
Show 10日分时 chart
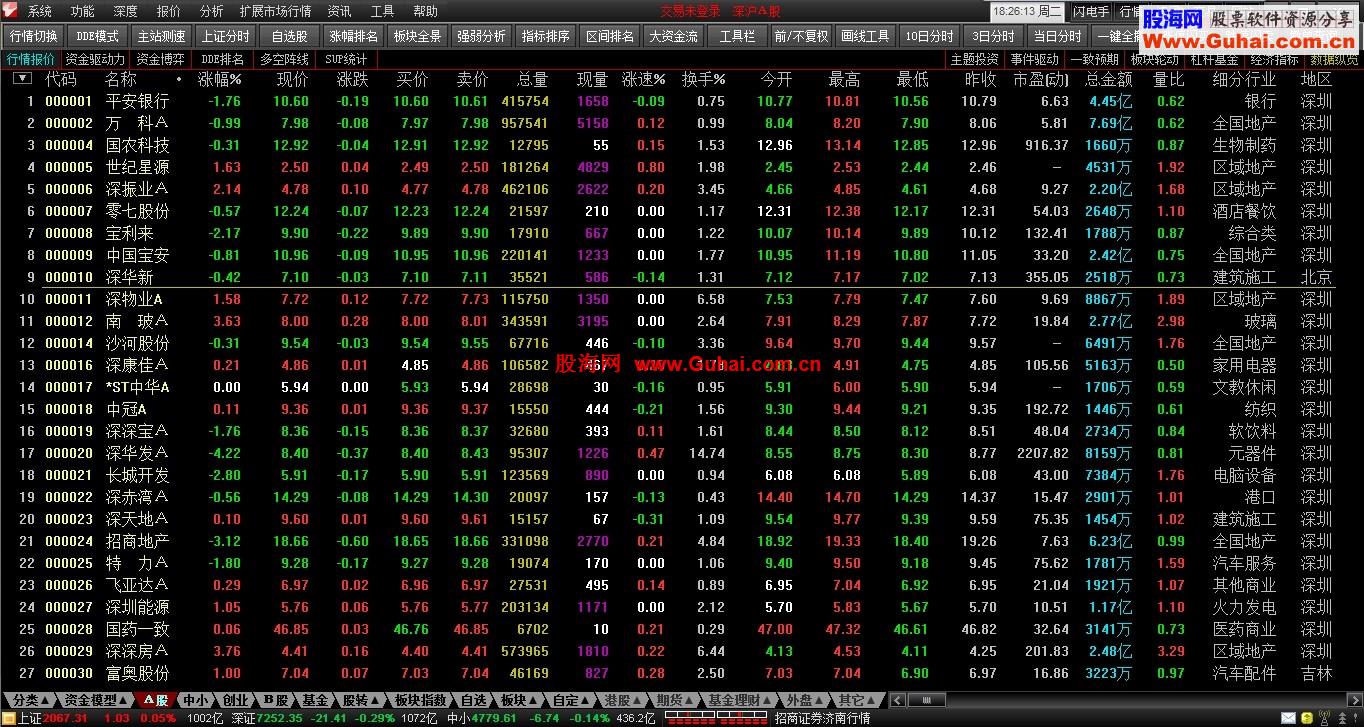pyautogui.click(x=930, y=36)
